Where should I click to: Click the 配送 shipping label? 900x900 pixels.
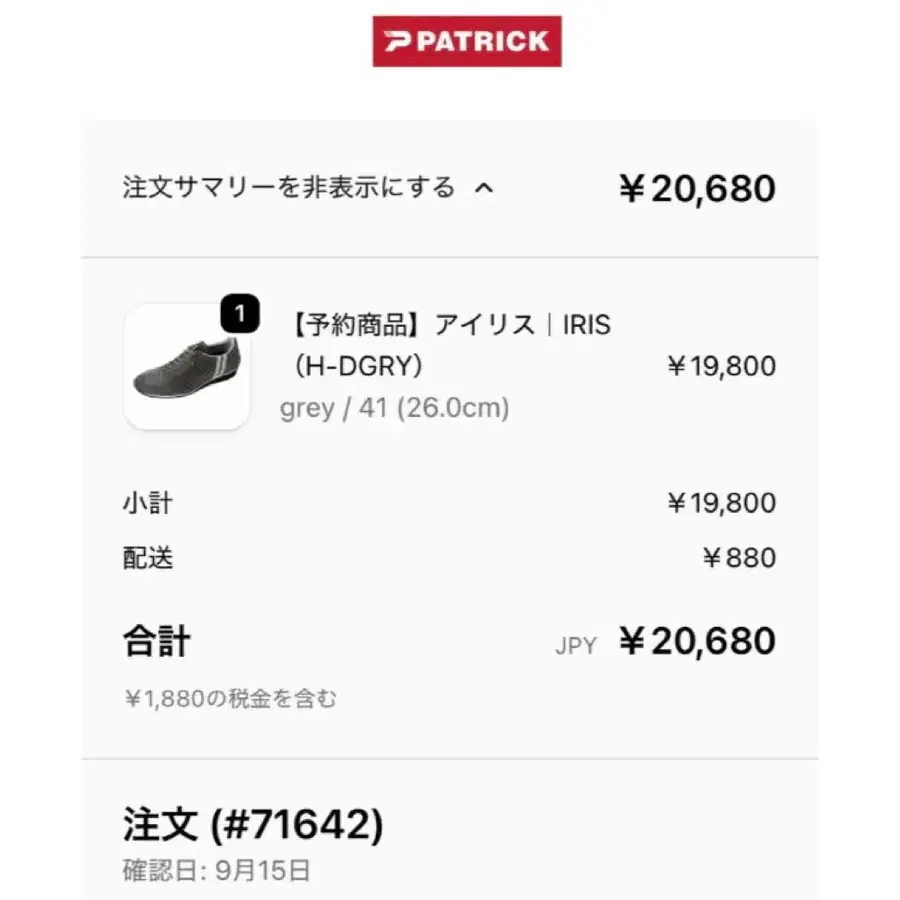tap(148, 558)
